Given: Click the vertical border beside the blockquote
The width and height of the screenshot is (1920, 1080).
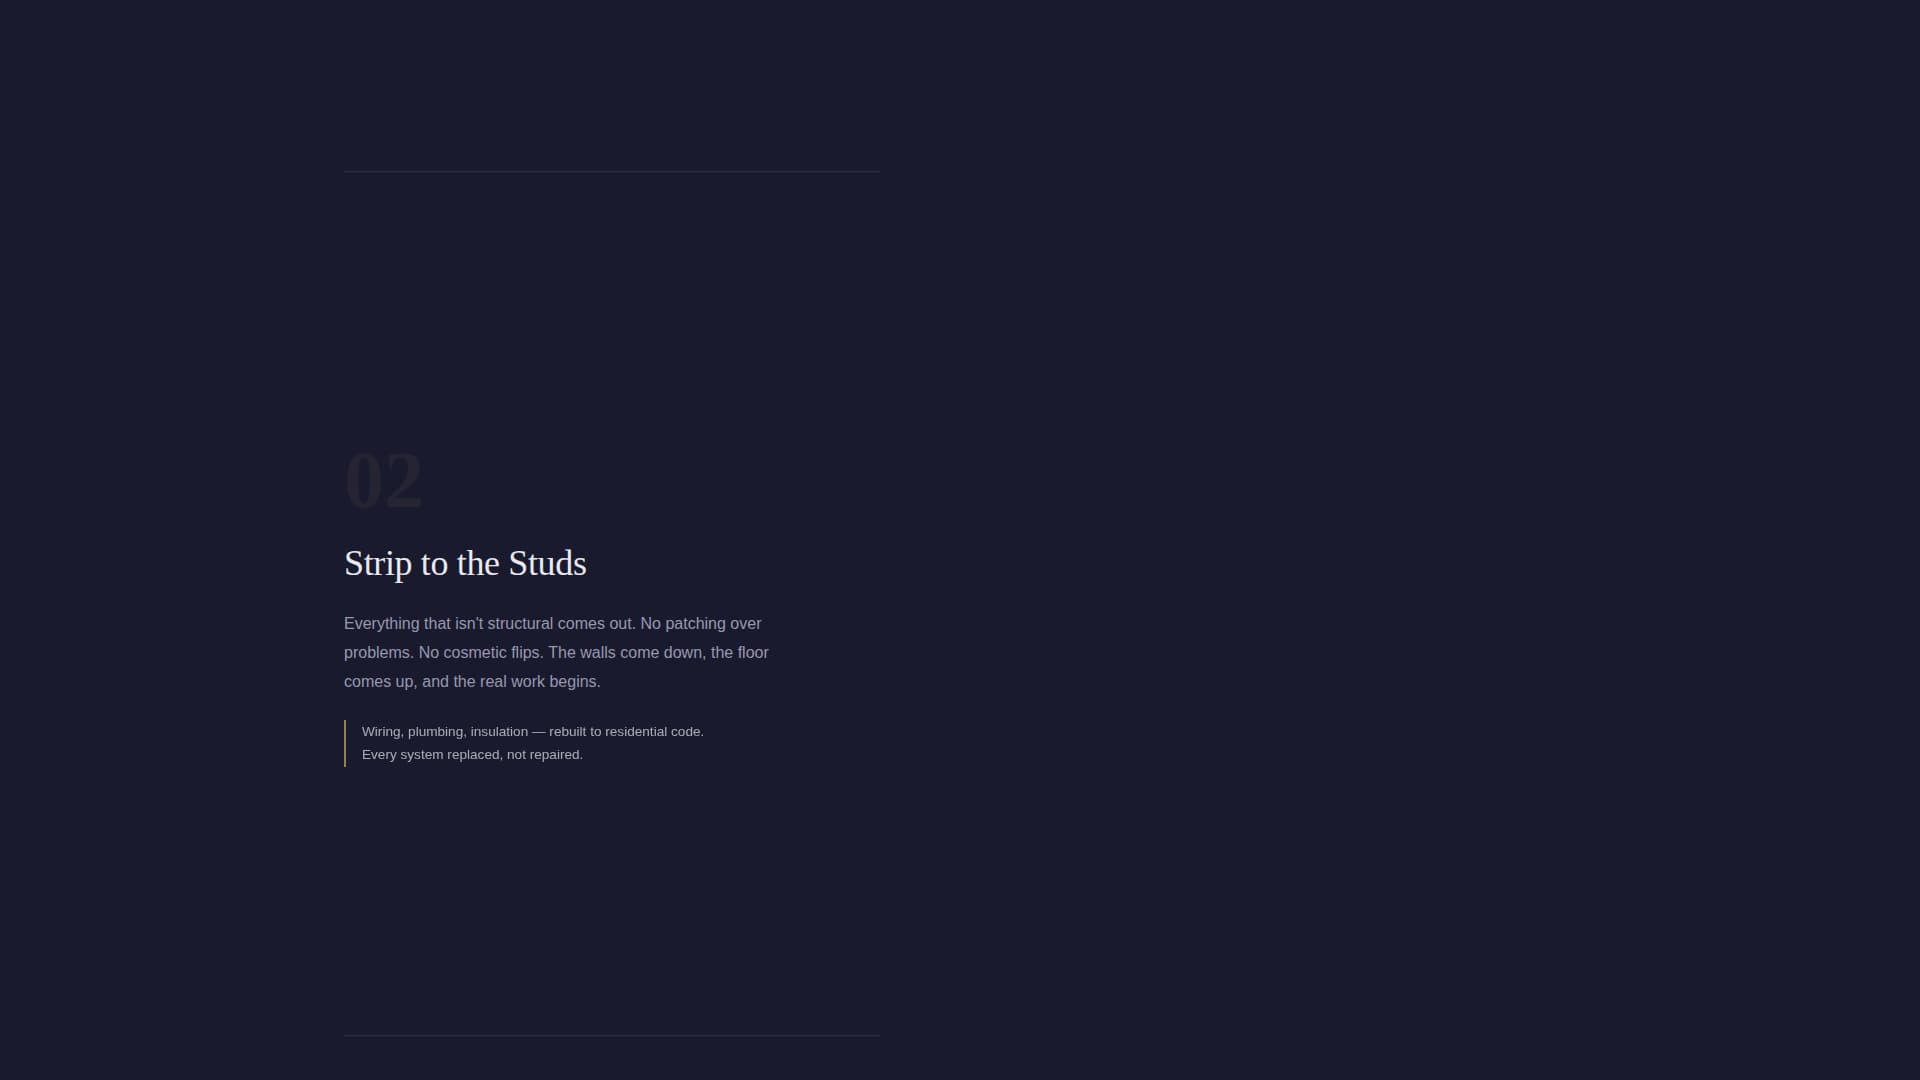Looking at the screenshot, I should tap(345, 742).
